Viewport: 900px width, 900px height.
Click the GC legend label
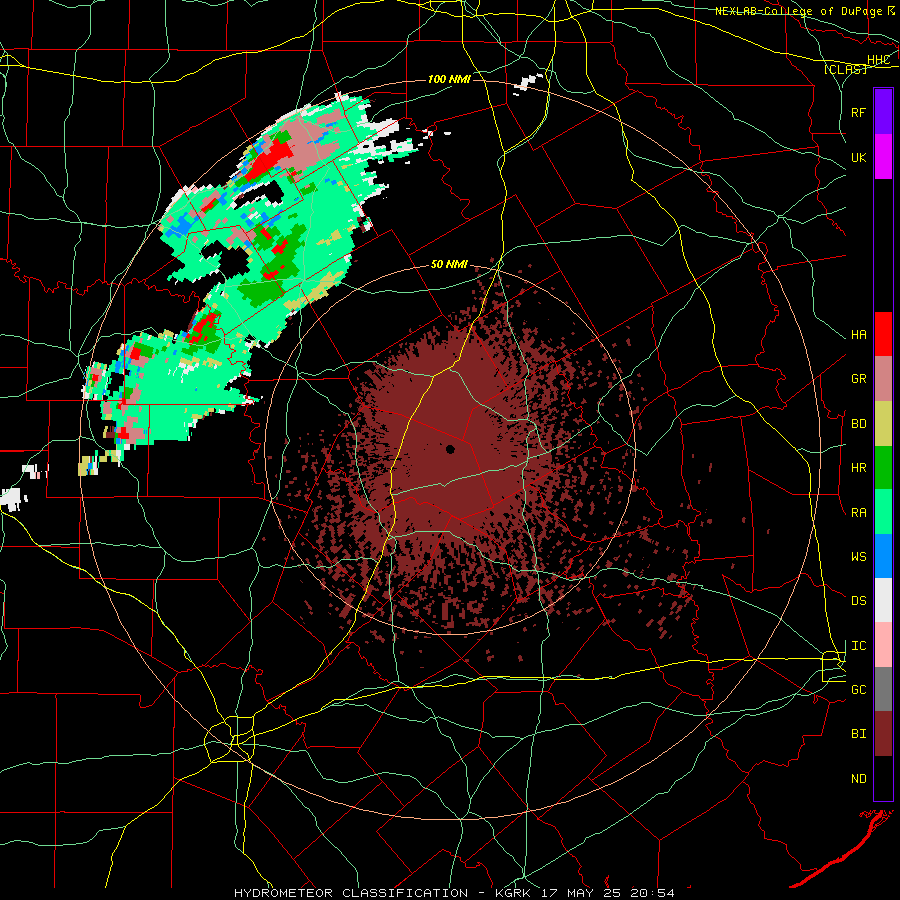859,690
